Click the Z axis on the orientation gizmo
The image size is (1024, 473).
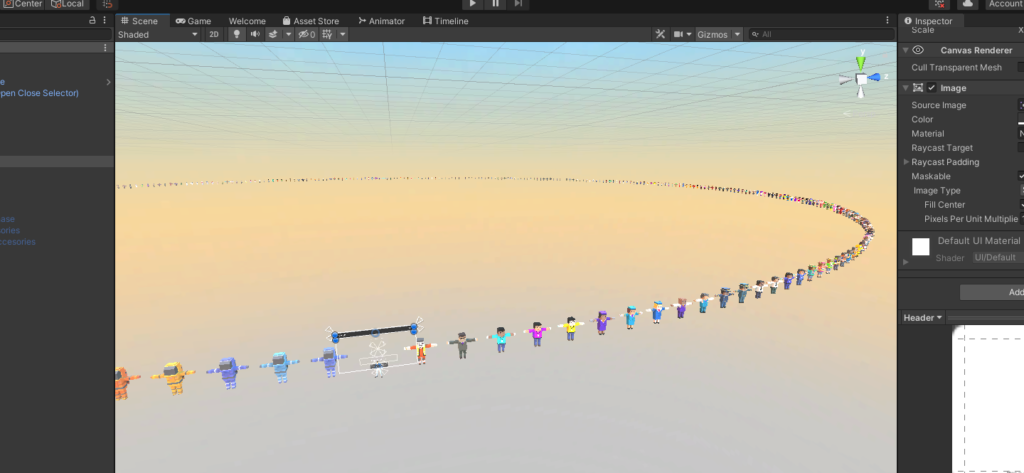pyautogui.click(x=875, y=78)
